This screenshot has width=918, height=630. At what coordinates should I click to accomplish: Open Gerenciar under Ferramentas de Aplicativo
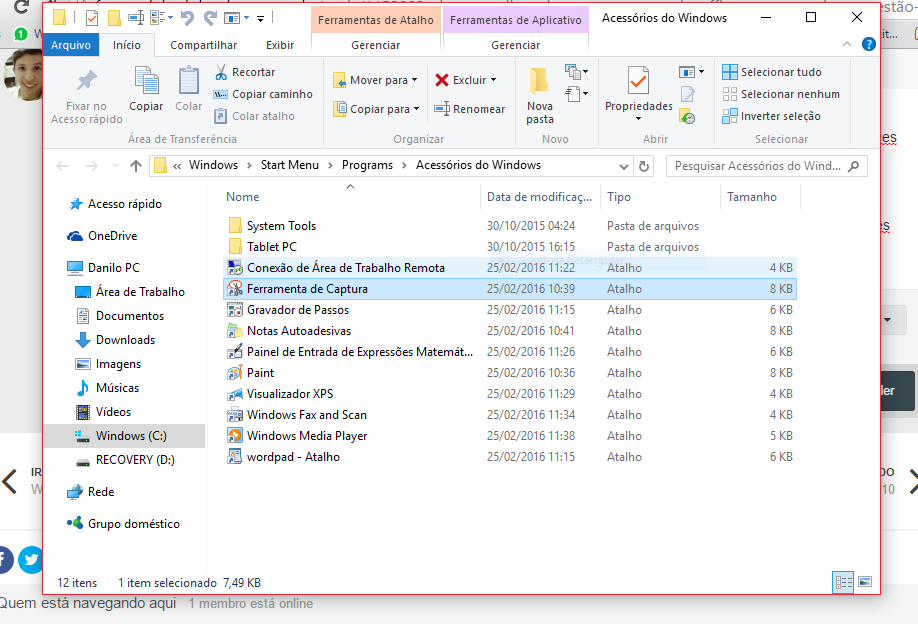click(x=515, y=45)
